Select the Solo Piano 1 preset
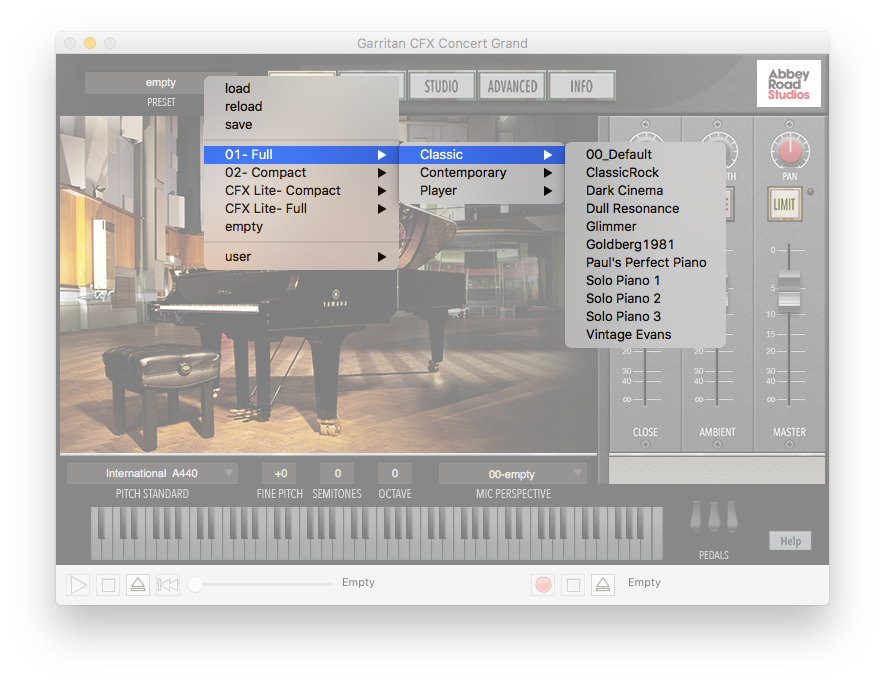Screen dimensions: 885x685 coord(645,281)
